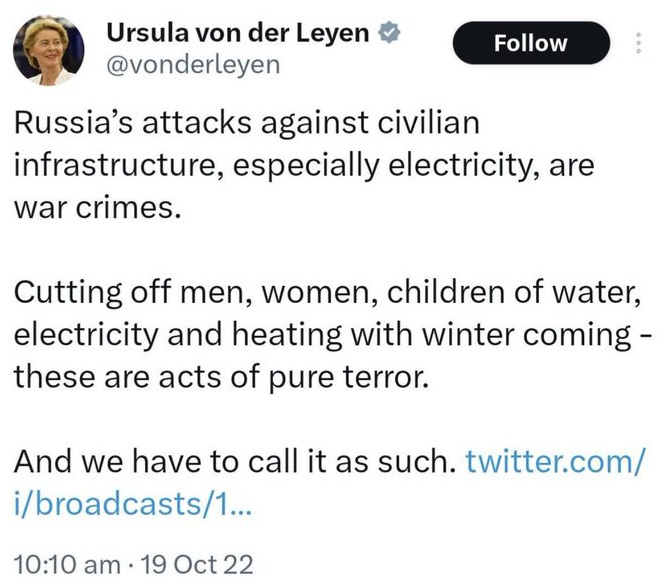The width and height of the screenshot is (667, 582).
Task: Open the three-dot more options menu
Action: coord(638,43)
